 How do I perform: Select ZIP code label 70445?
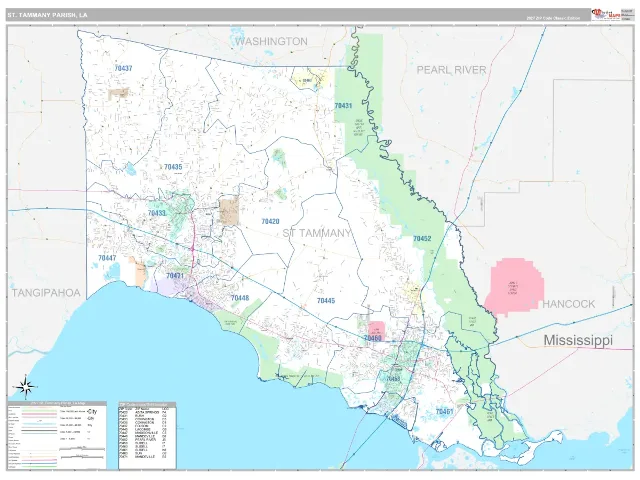coord(326,300)
